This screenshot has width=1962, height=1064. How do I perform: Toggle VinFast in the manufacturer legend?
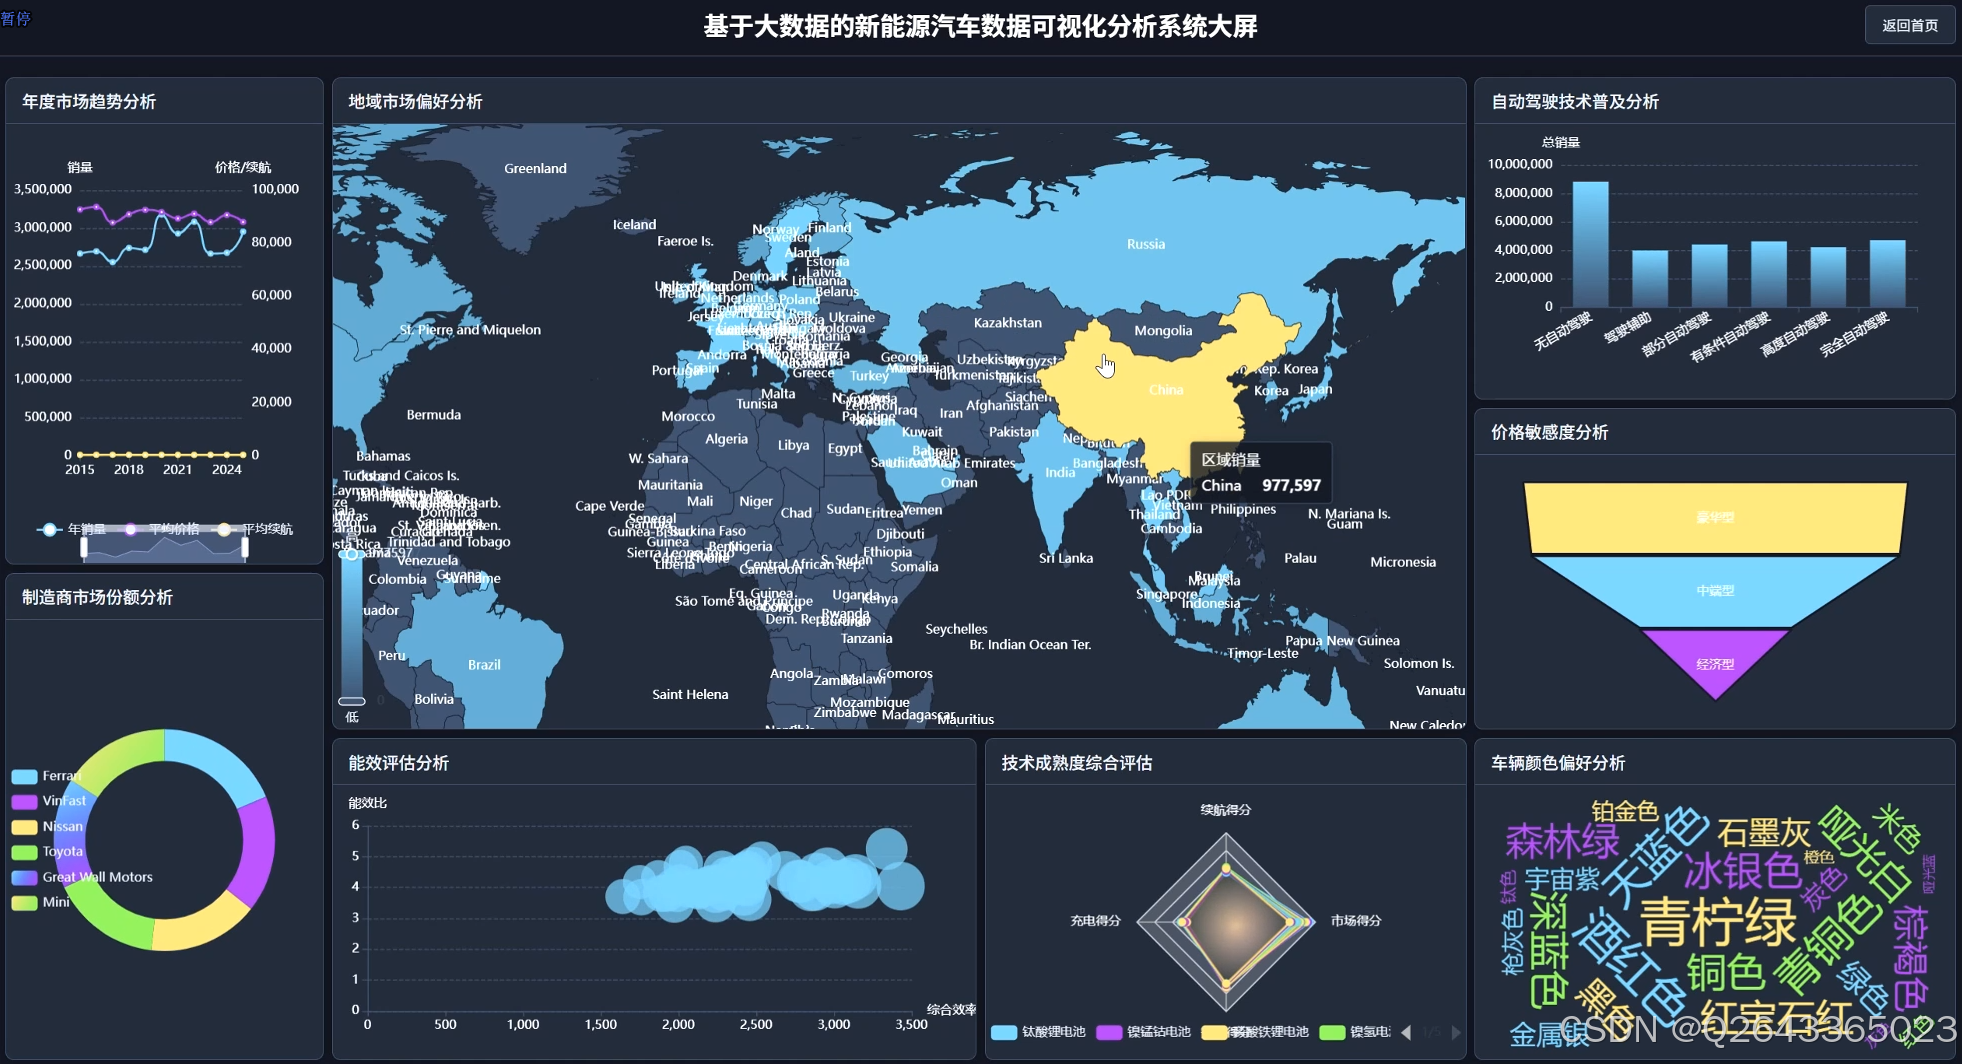tap(49, 801)
